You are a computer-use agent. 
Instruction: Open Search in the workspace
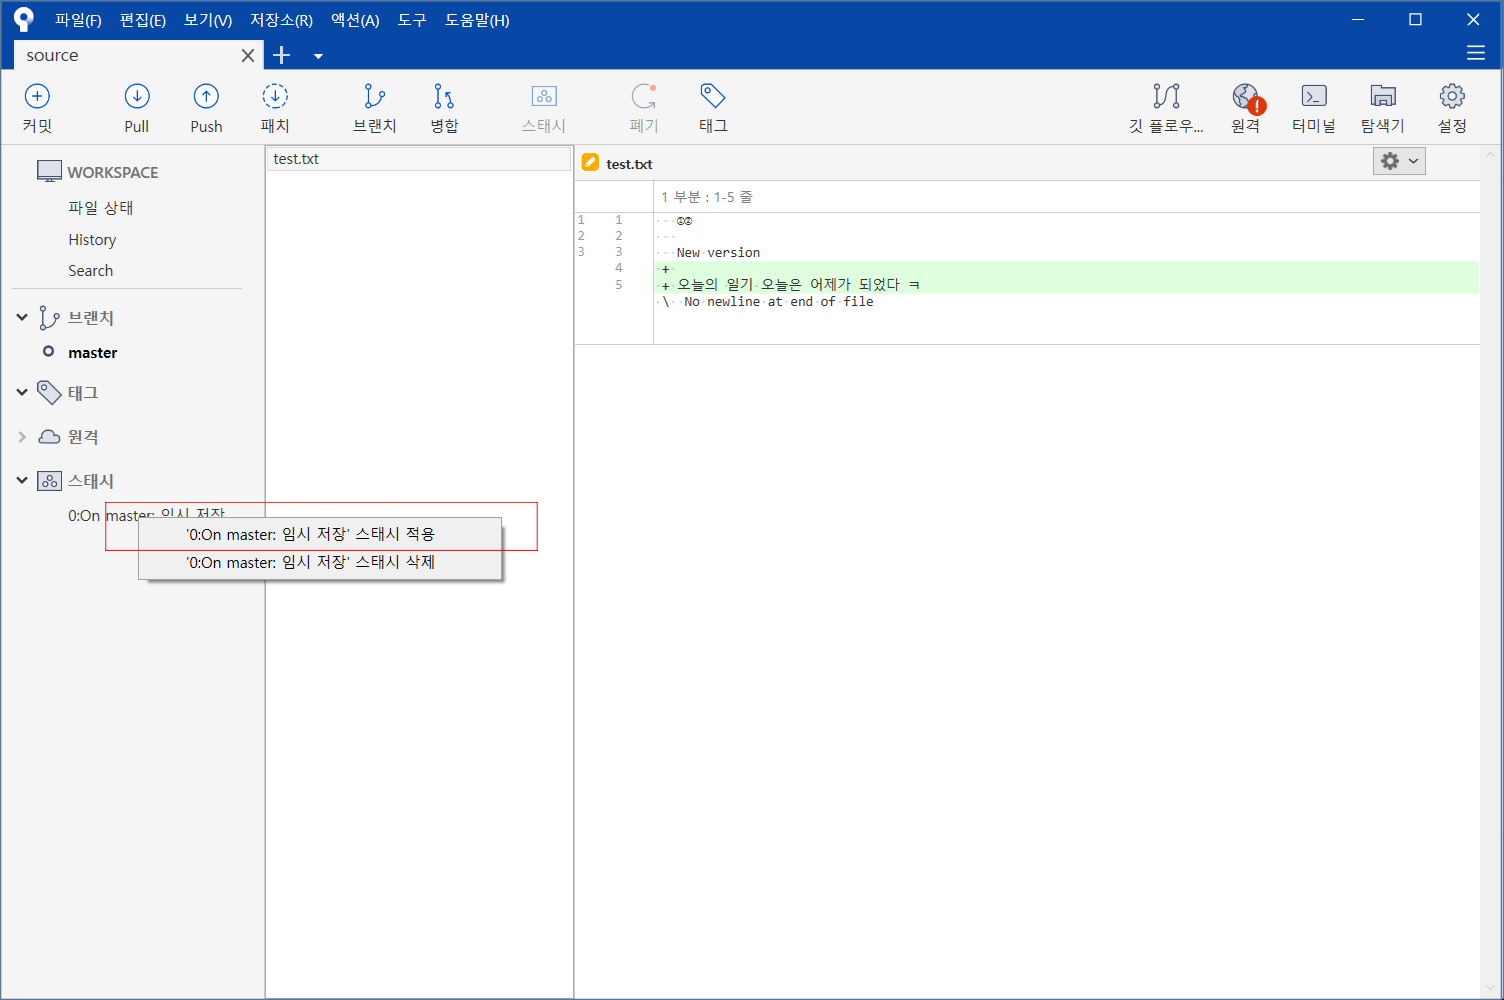(x=90, y=270)
